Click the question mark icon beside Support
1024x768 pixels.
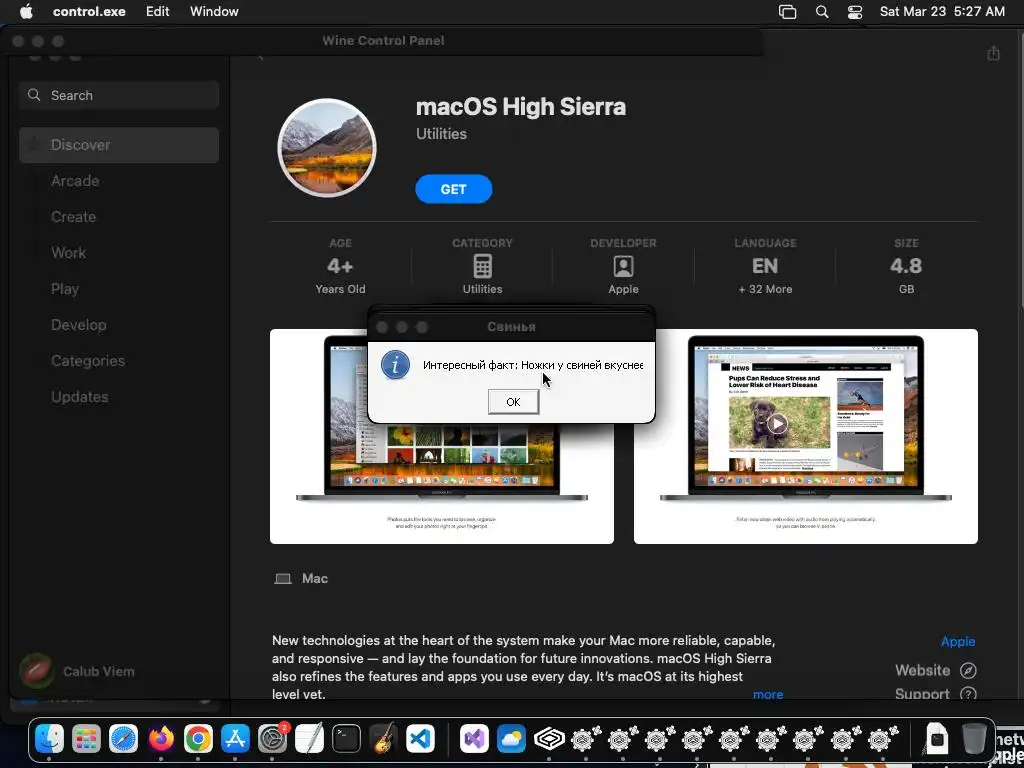coord(968,694)
